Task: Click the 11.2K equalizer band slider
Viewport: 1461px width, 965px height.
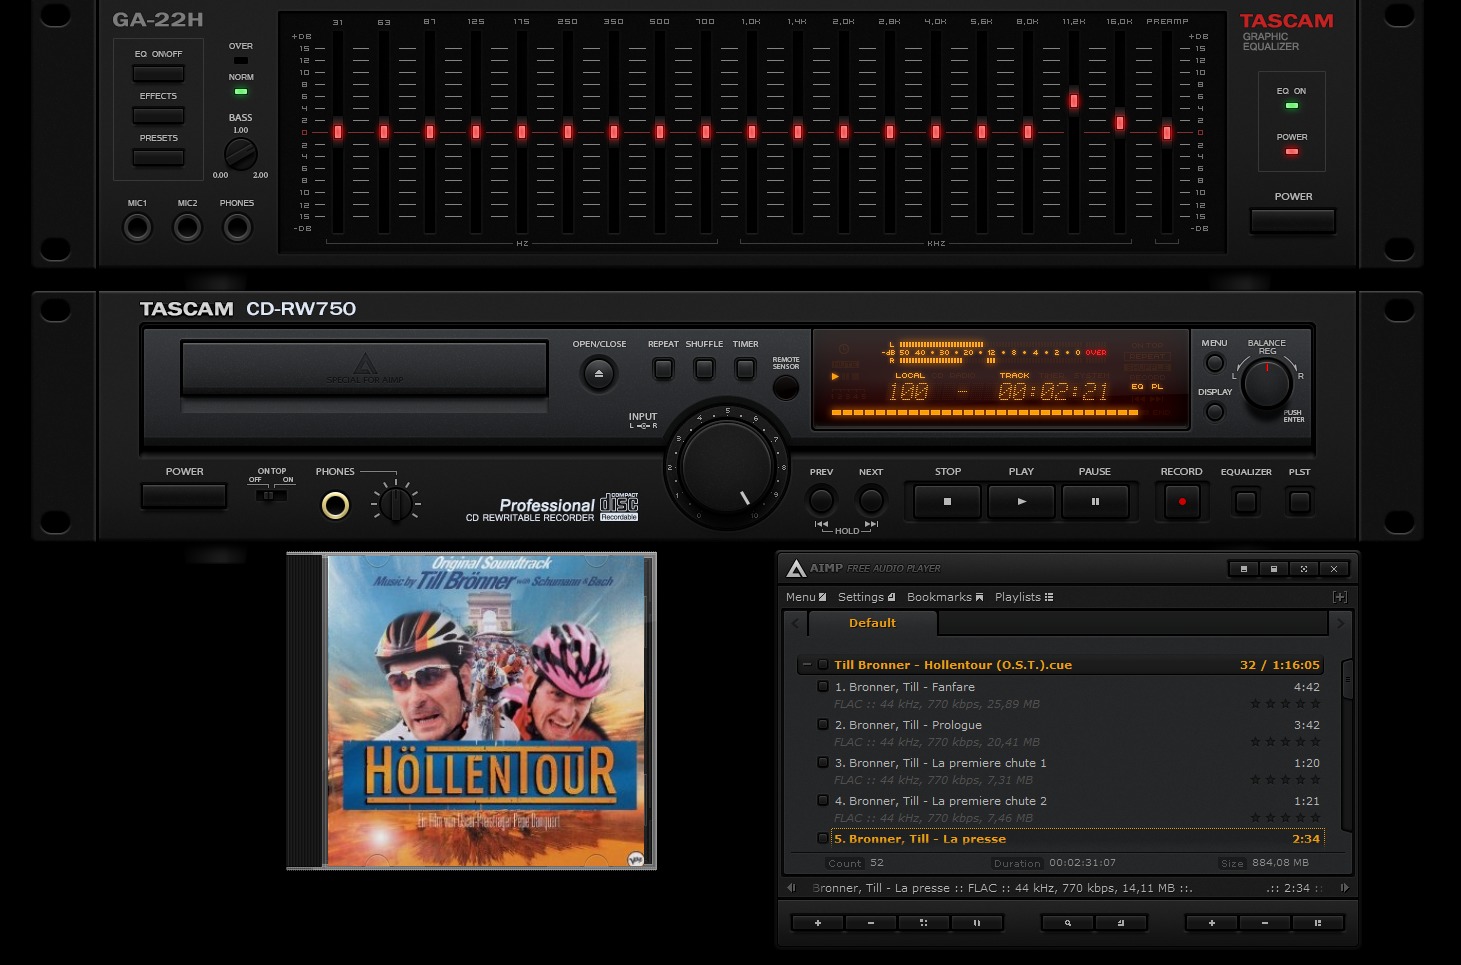Action: tap(1074, 100)
